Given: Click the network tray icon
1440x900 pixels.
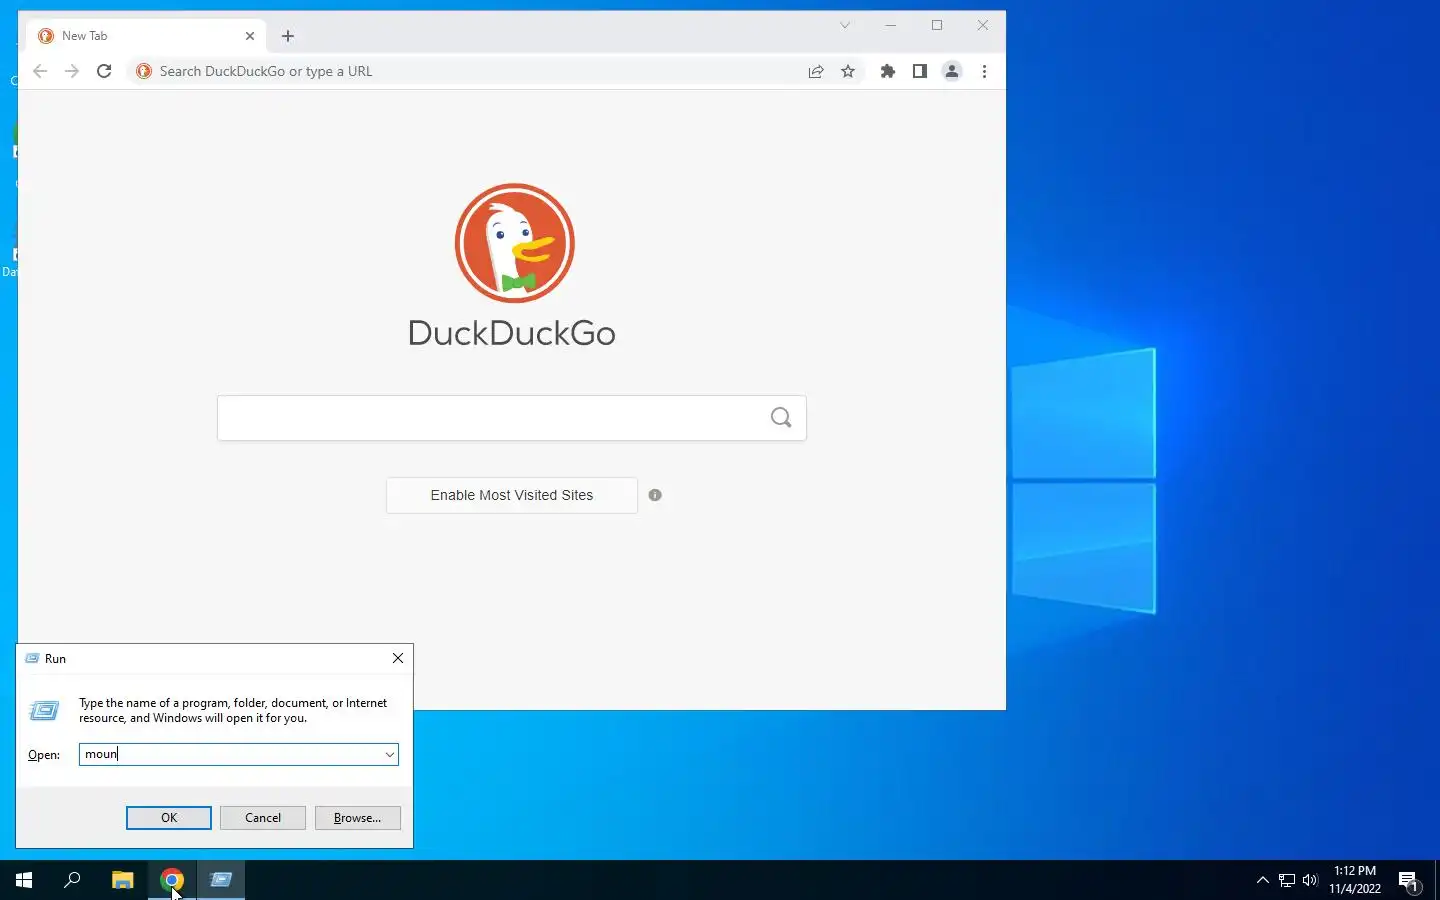Looking at the screenshot, I should [1287, 880].
